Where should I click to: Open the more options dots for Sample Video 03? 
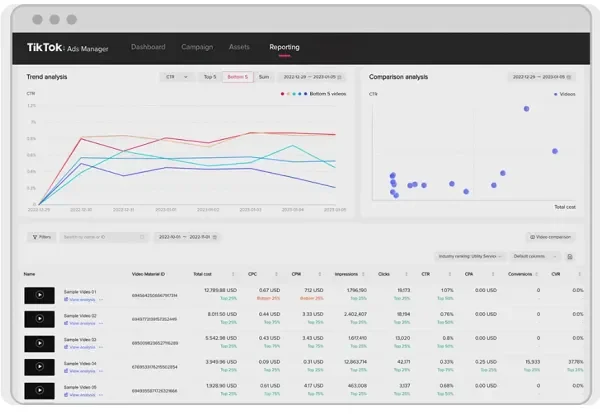coord(101,347)
